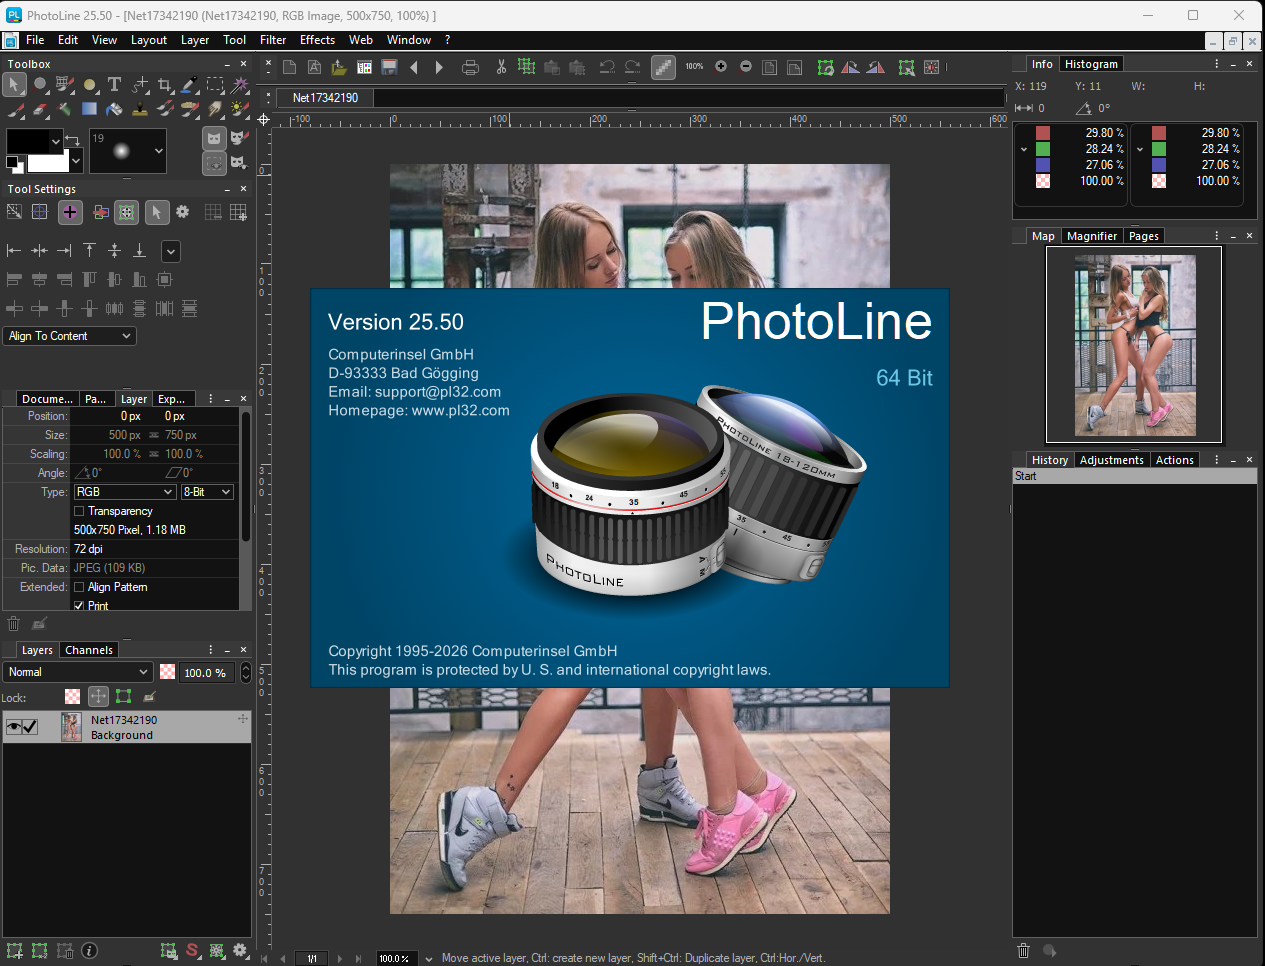Image resolution: width=1265 pixels, height=966 pixels.
Task: Toggle the Transparency checkbox
Action: (x=79, y=511)
